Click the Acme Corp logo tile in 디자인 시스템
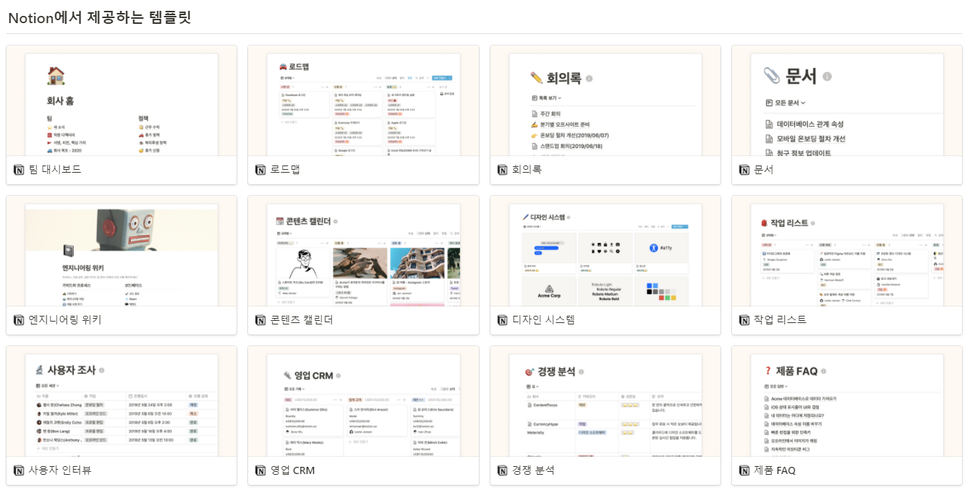The height and width of the screenshot is (495, 970). pos(549,291)
